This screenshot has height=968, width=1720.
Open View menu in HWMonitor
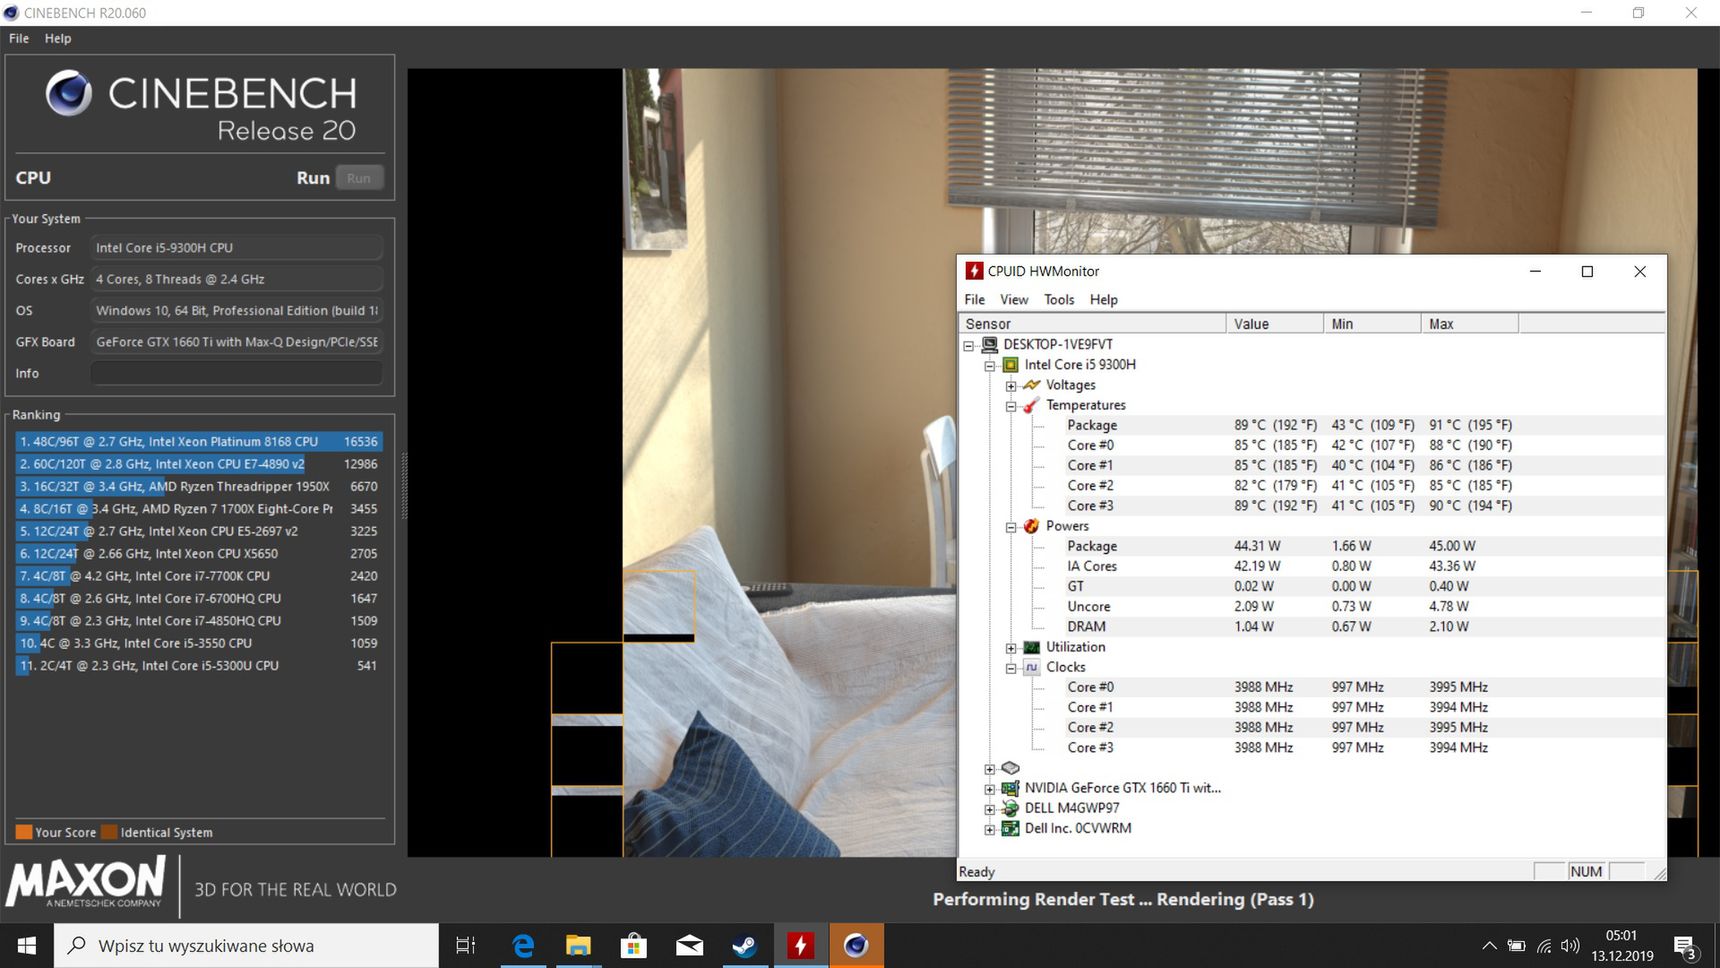click(1014, 299)
